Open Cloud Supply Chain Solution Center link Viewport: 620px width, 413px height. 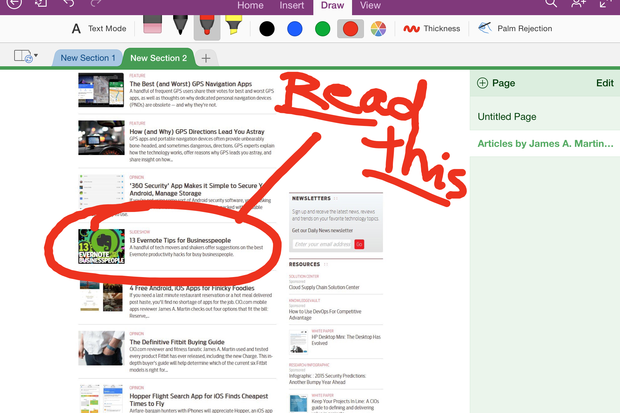(x=324, y=287)
